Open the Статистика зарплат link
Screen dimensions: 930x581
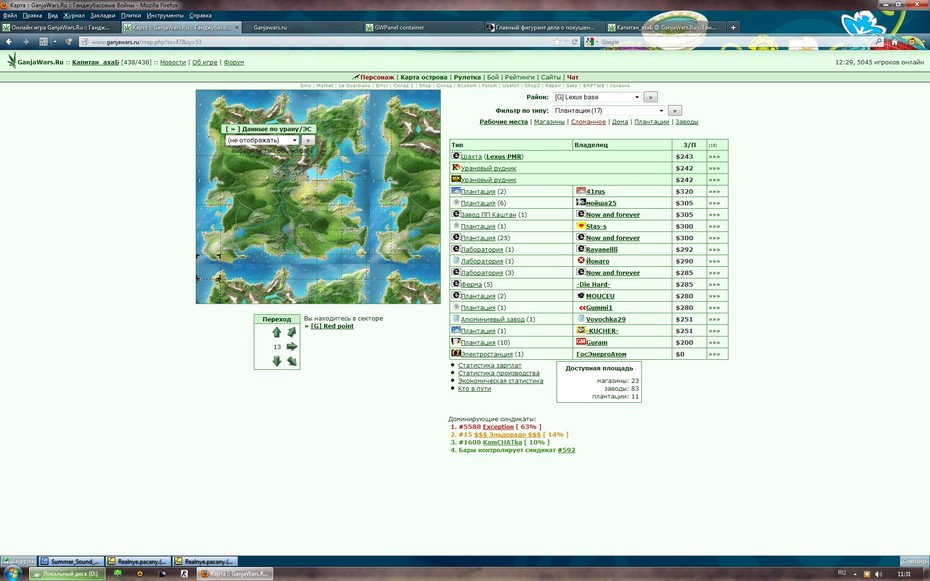489,366
